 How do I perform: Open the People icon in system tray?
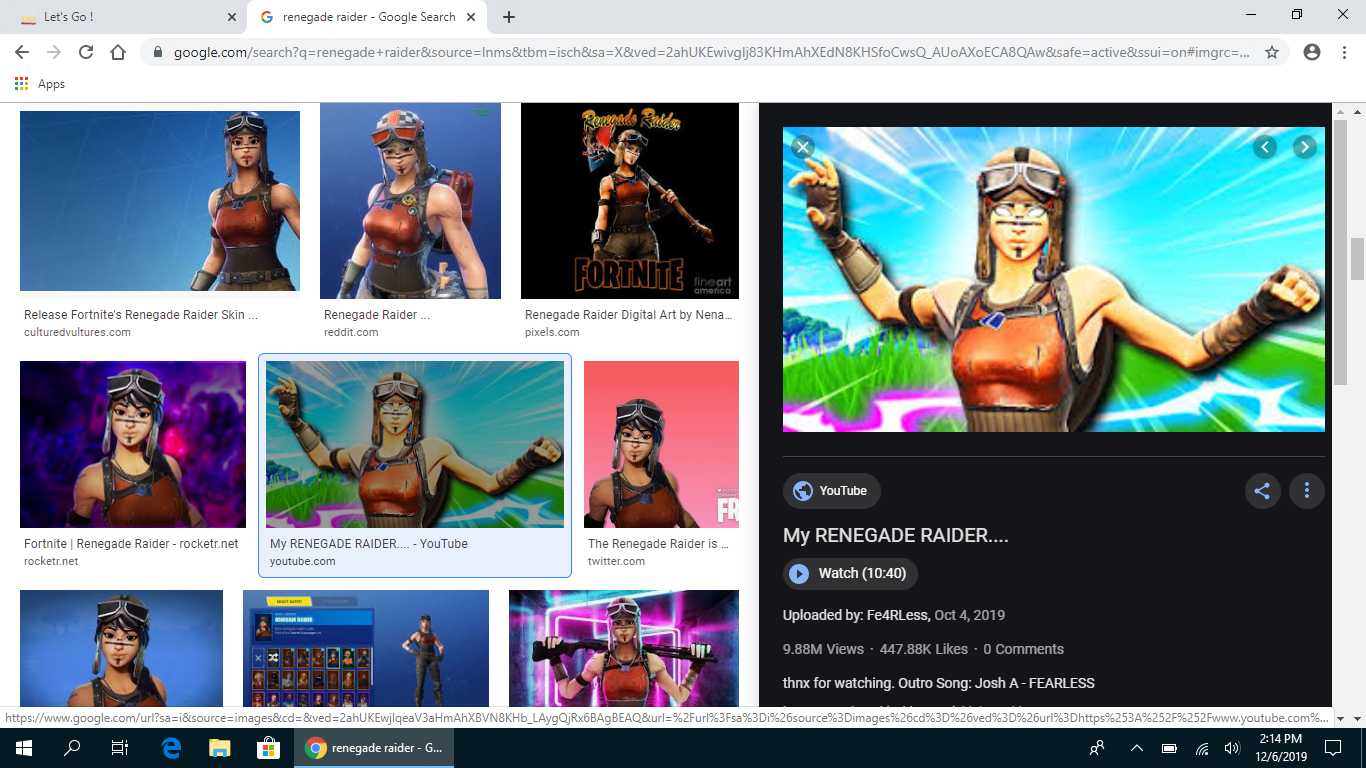pos(1098,748)
